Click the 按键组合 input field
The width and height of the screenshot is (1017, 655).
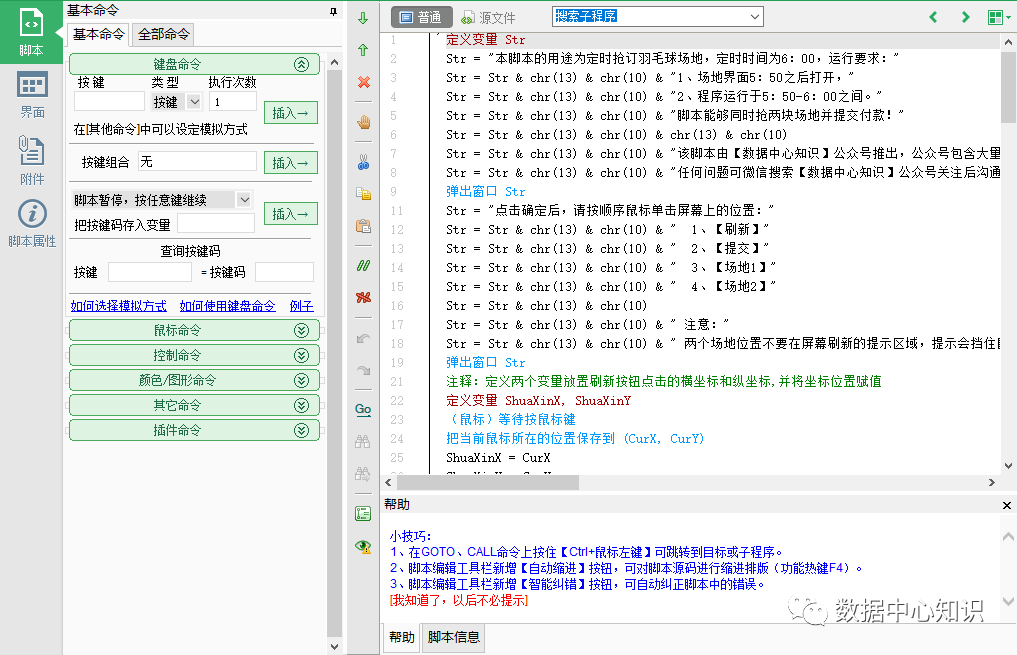point(198,161)
